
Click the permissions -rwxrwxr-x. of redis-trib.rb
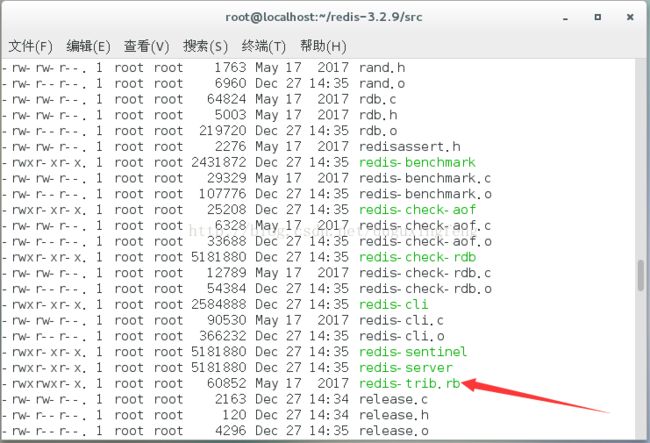(x=44, y=383)
